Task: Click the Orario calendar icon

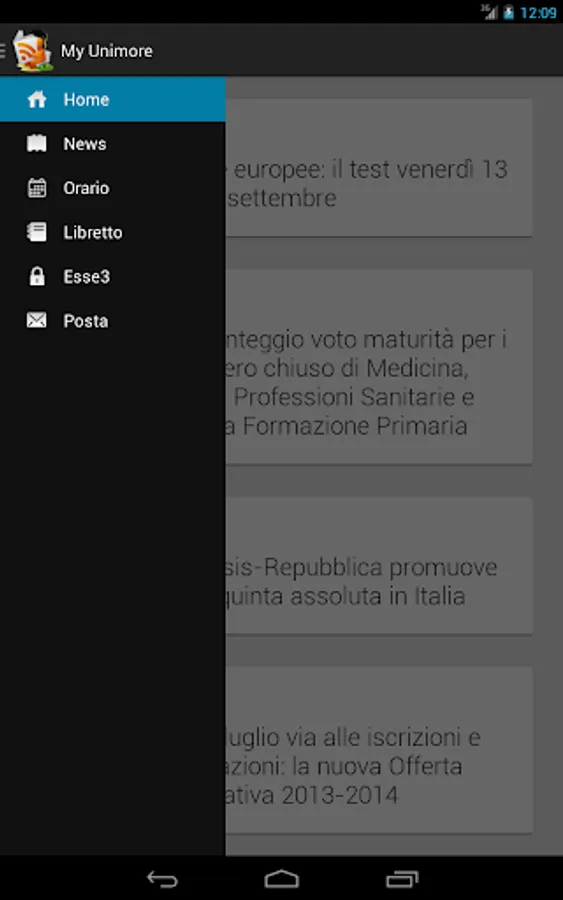Action: 37,188
